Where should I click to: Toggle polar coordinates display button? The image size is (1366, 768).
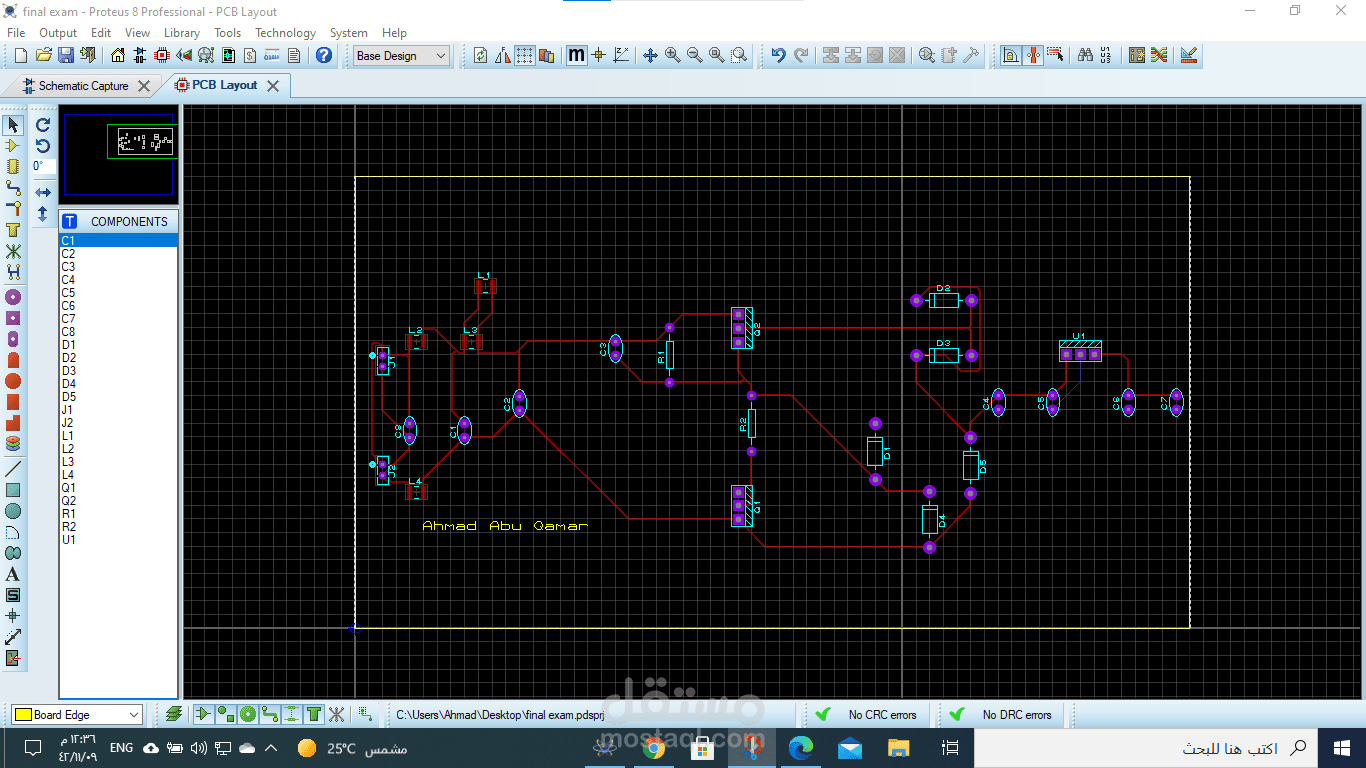click(x=621, y=56)
